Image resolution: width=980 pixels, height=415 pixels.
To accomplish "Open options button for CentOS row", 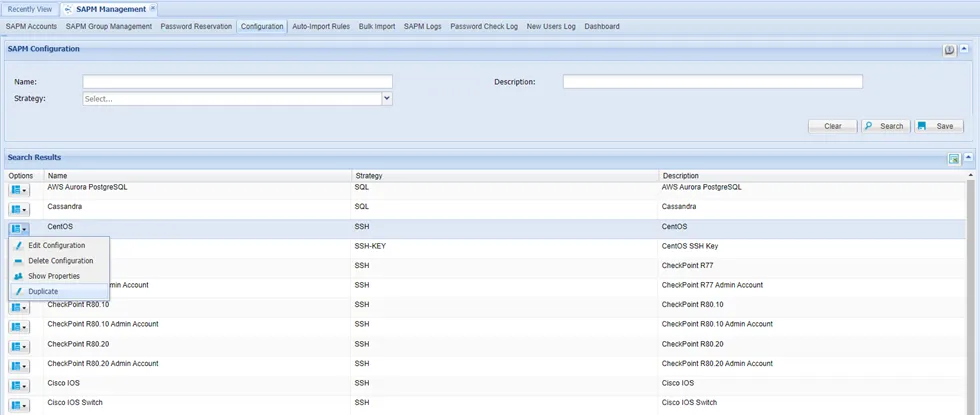I will (20, 229).
